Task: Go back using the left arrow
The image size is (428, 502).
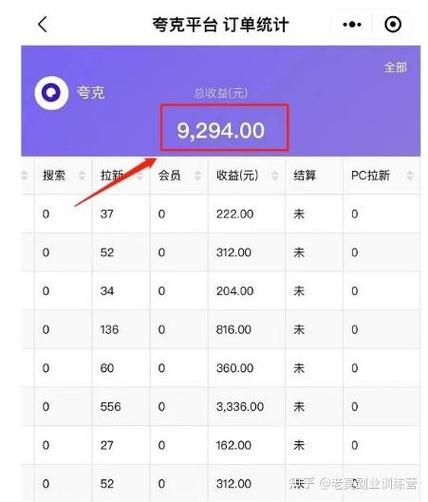Action: coord(43,24)
